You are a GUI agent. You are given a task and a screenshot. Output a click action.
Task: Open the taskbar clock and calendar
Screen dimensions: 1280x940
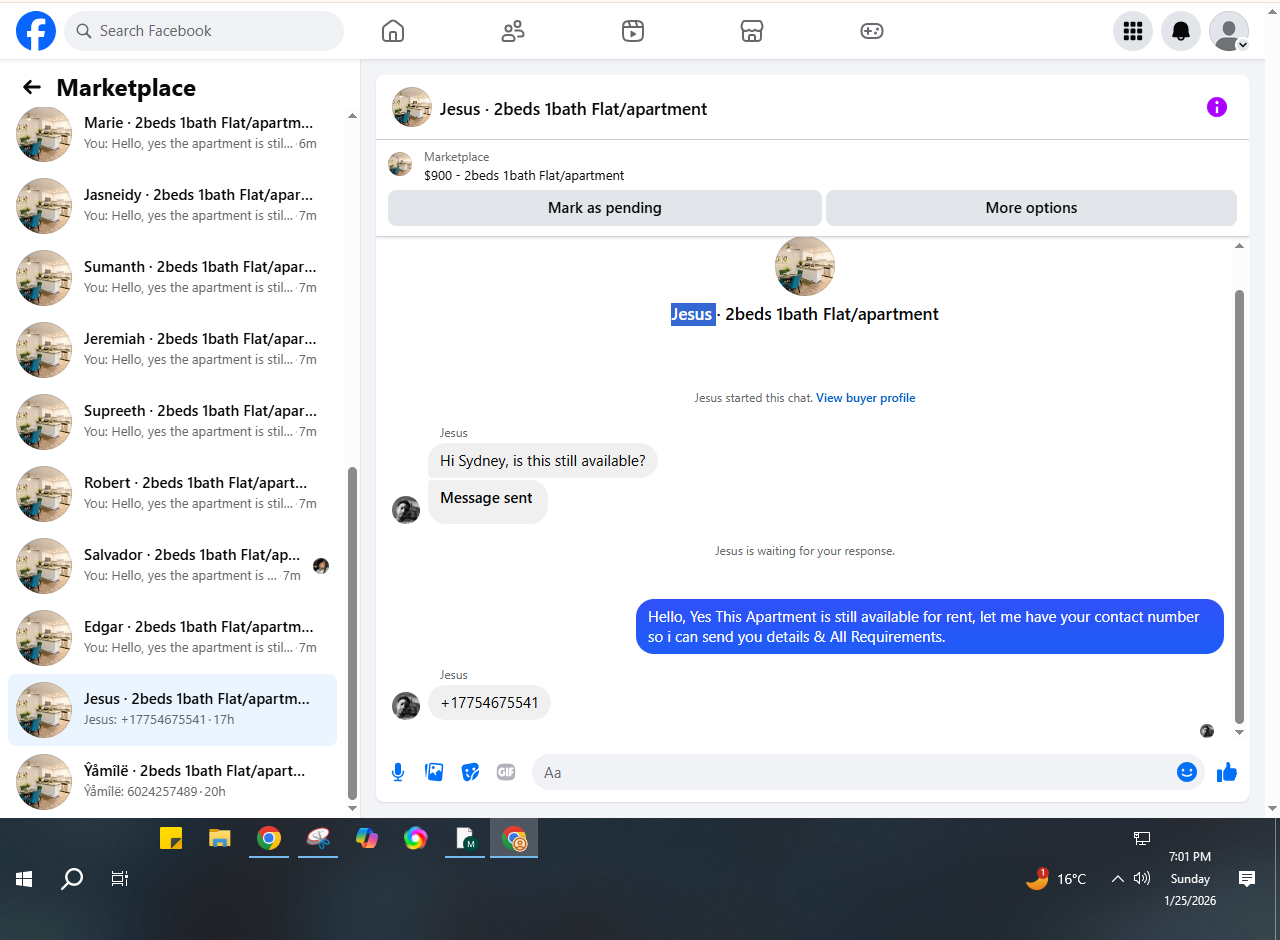1189,879
